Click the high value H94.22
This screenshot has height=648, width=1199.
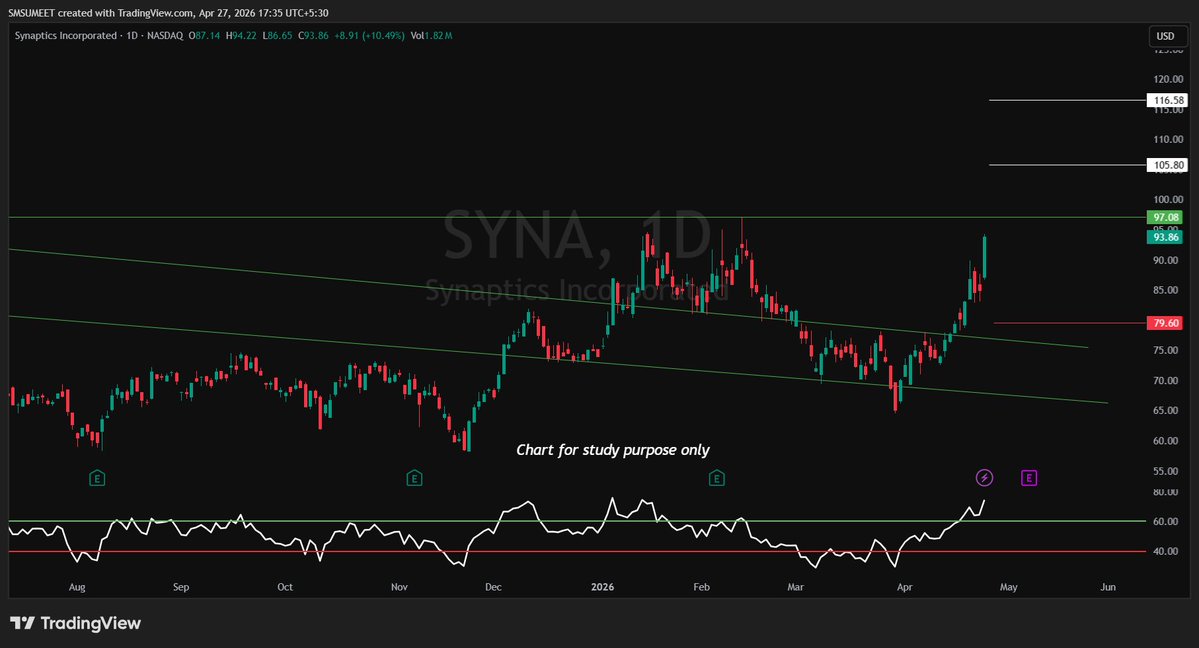click(x=241, y=35)
